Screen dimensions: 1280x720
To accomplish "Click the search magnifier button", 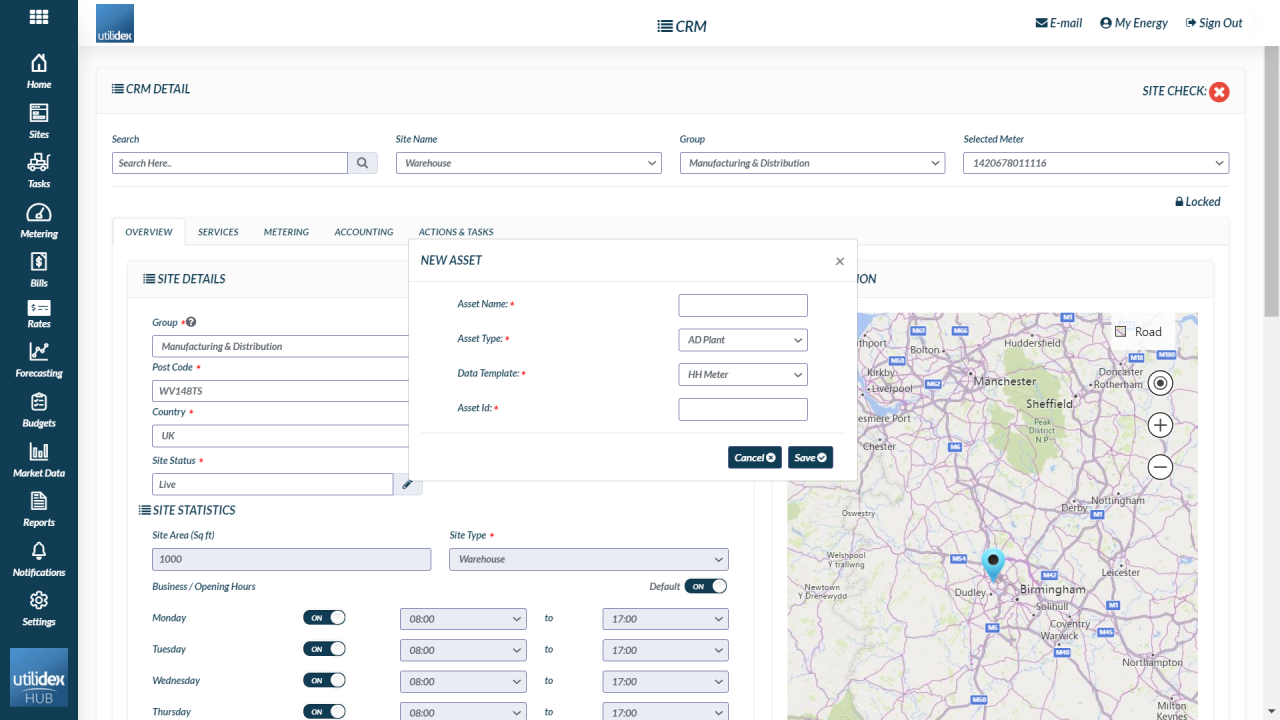I will pos(362,163).
